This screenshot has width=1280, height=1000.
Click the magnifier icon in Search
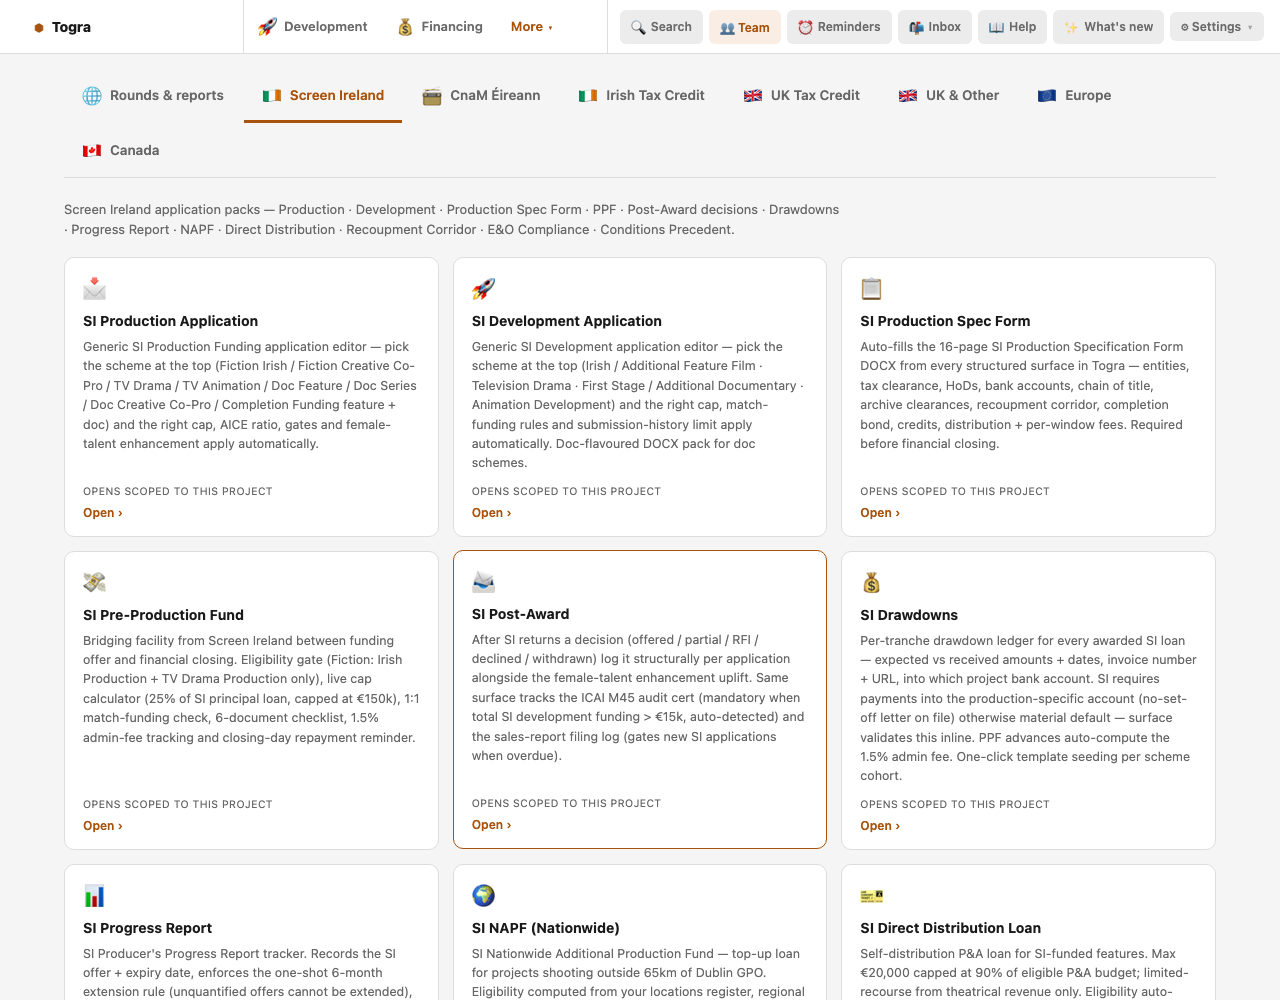click(638, 27)
